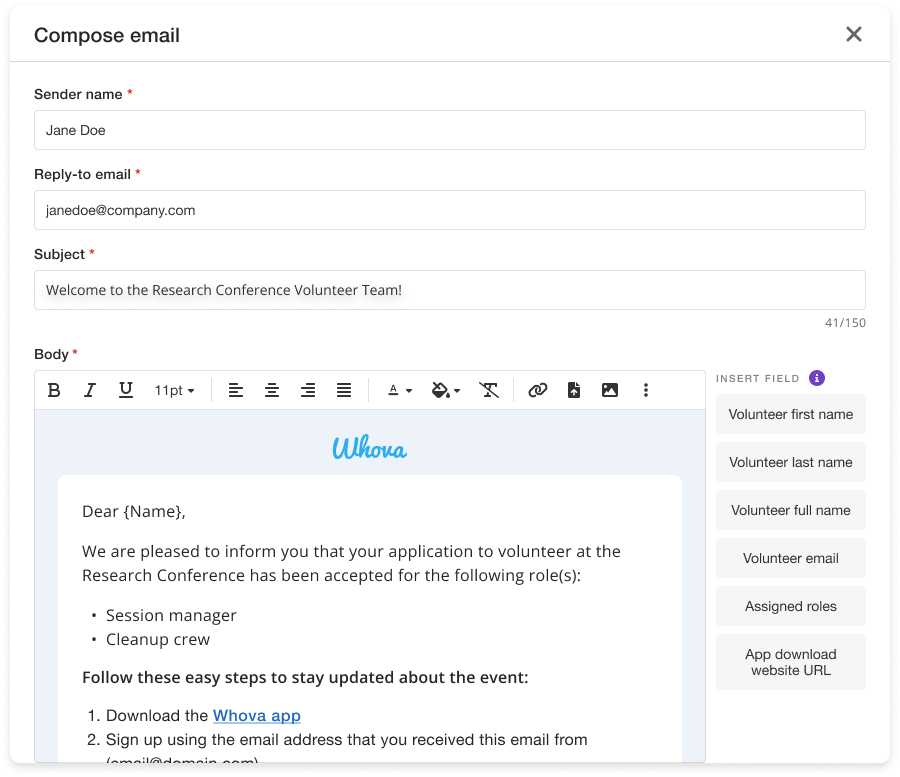This screenshot has width=900, height=777.
Task: Insert the Volunteer first name field
Action: [791, 414]
